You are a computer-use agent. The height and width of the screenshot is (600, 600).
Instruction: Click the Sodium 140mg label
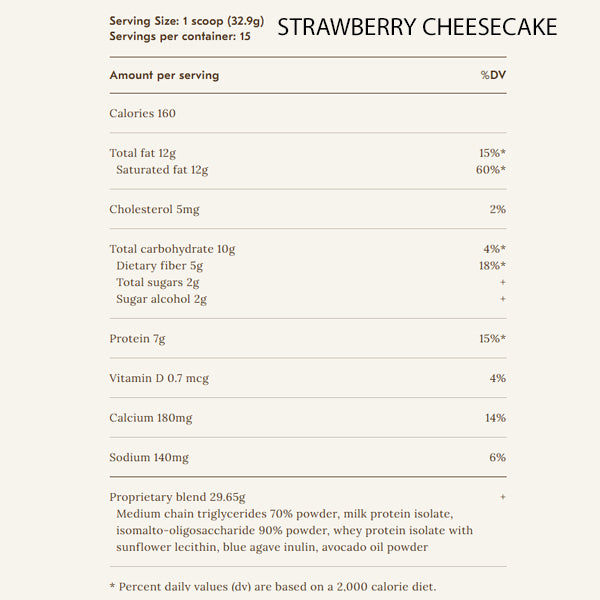pyautogui.click(x=149, y=458)
